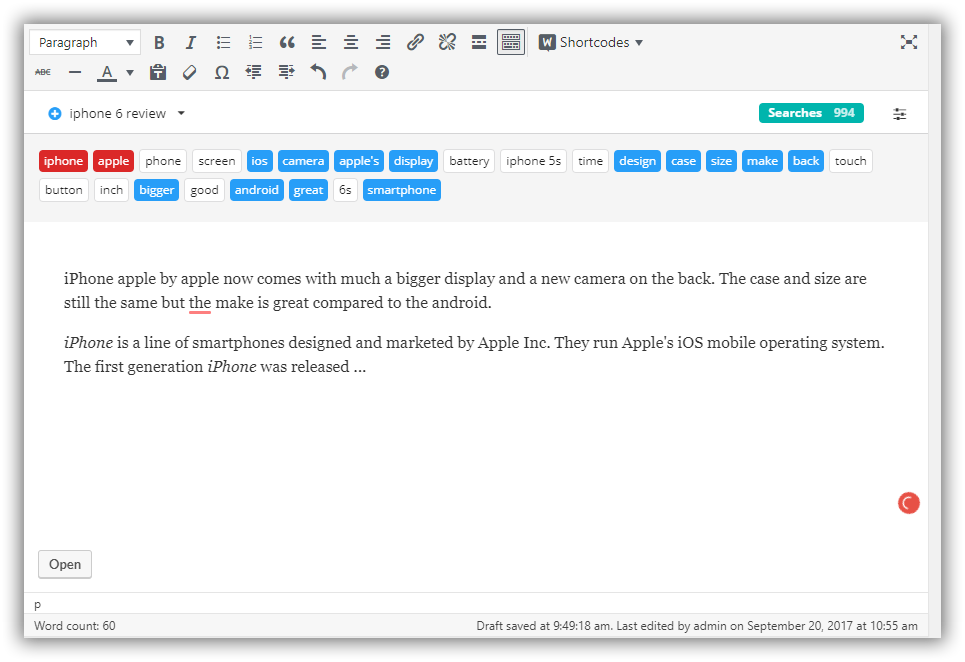
Task: Redo the last undone edit
Action: tap(350, 73)
